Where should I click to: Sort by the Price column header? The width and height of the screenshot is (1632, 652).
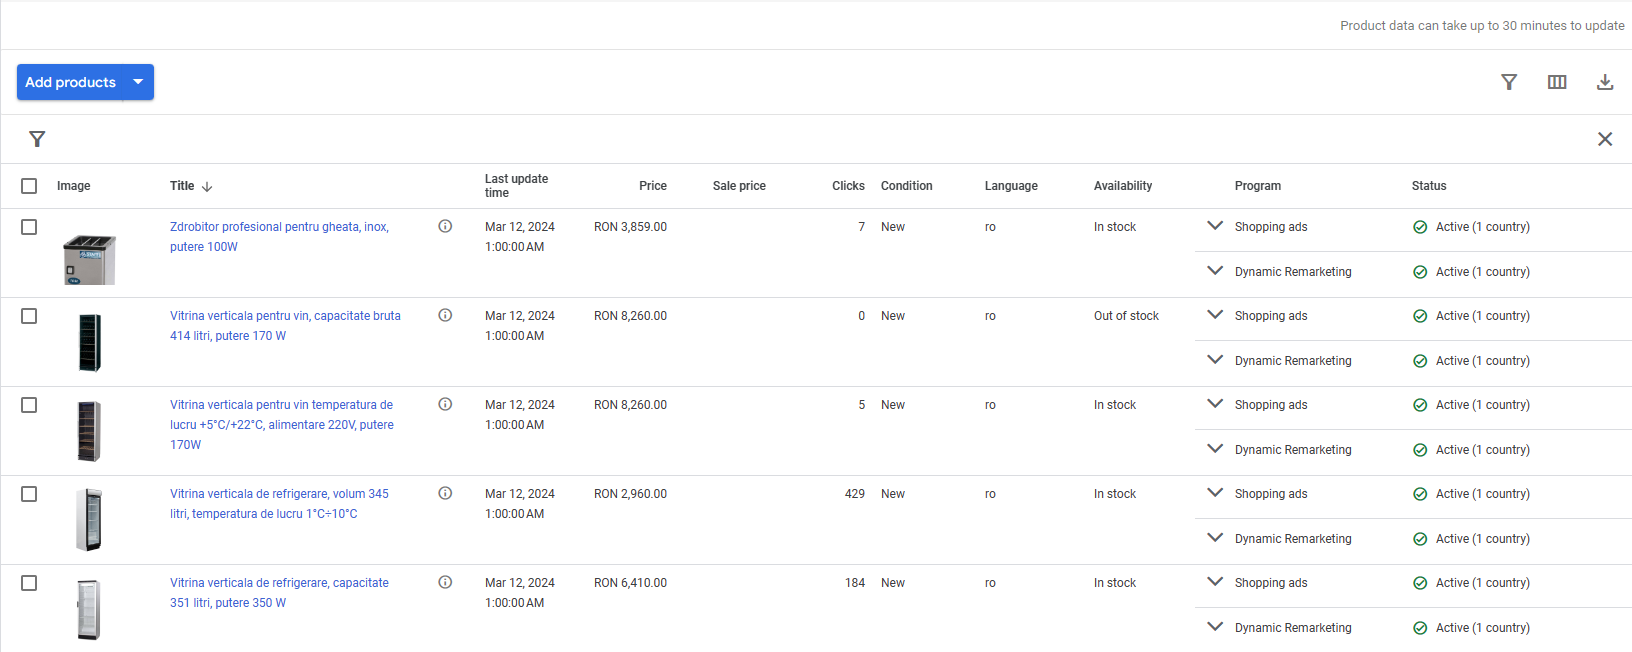coord(652,186)
